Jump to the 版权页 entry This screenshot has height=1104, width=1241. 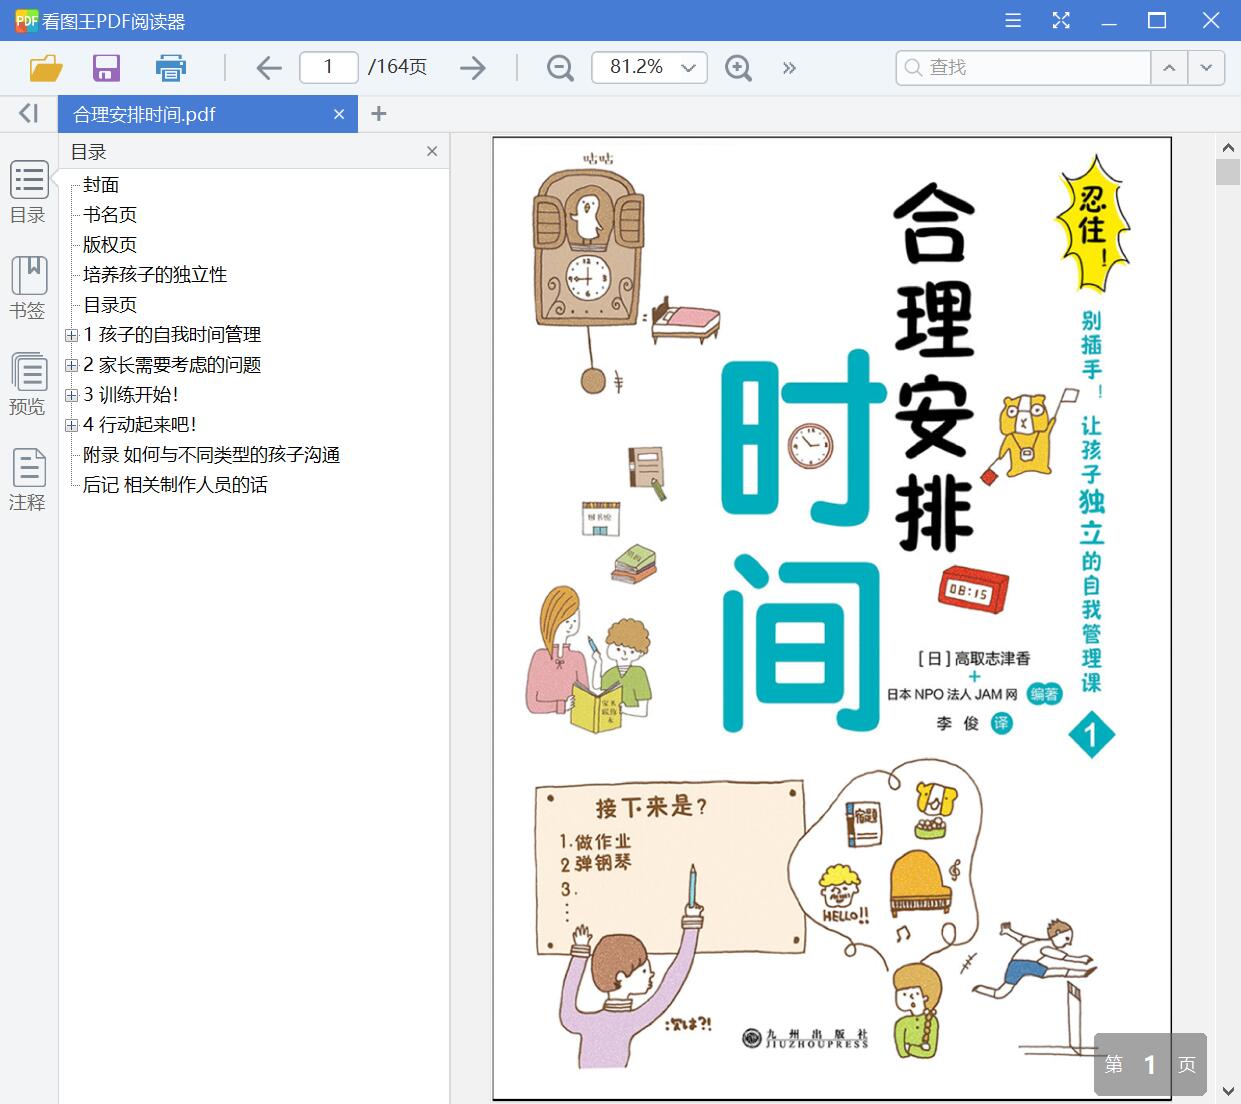[x=110, y=245]
